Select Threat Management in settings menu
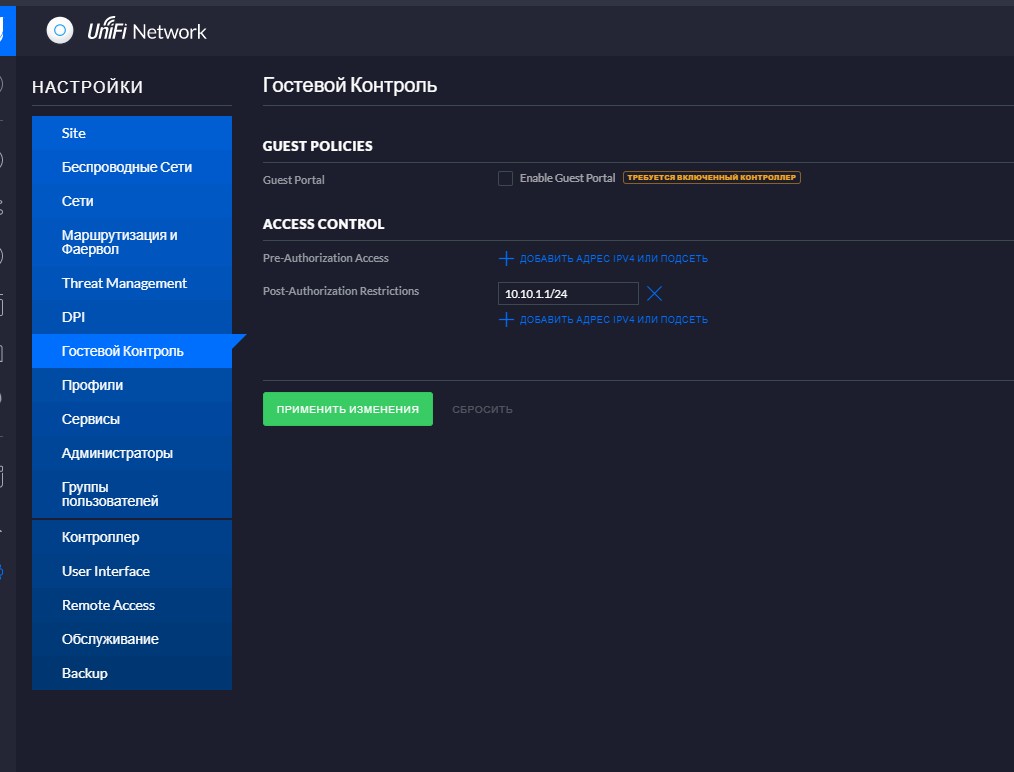This screenshot has height=772, width=1014. point(124,283)
